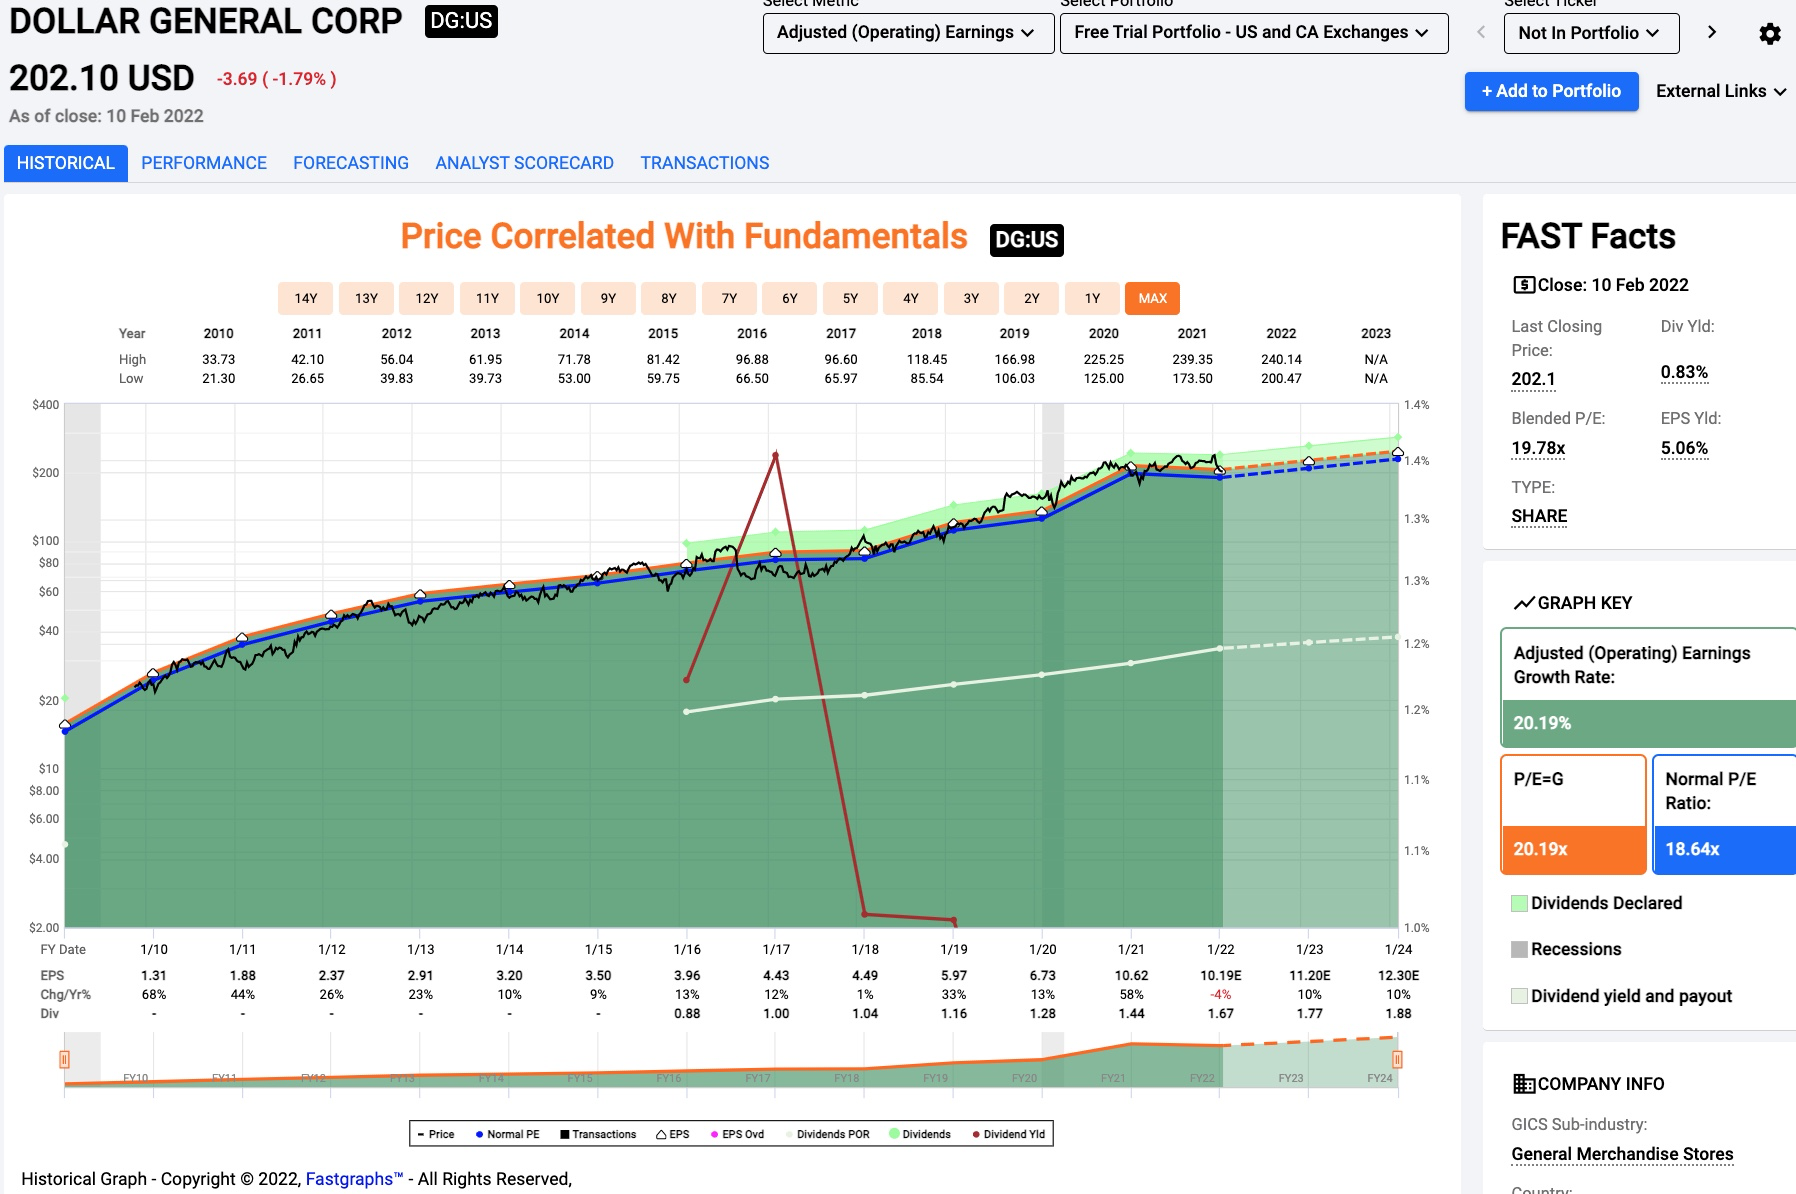Open the TRANSACTIONS tab
This screenshot has width=1796, height=1194.
(705, 163)
